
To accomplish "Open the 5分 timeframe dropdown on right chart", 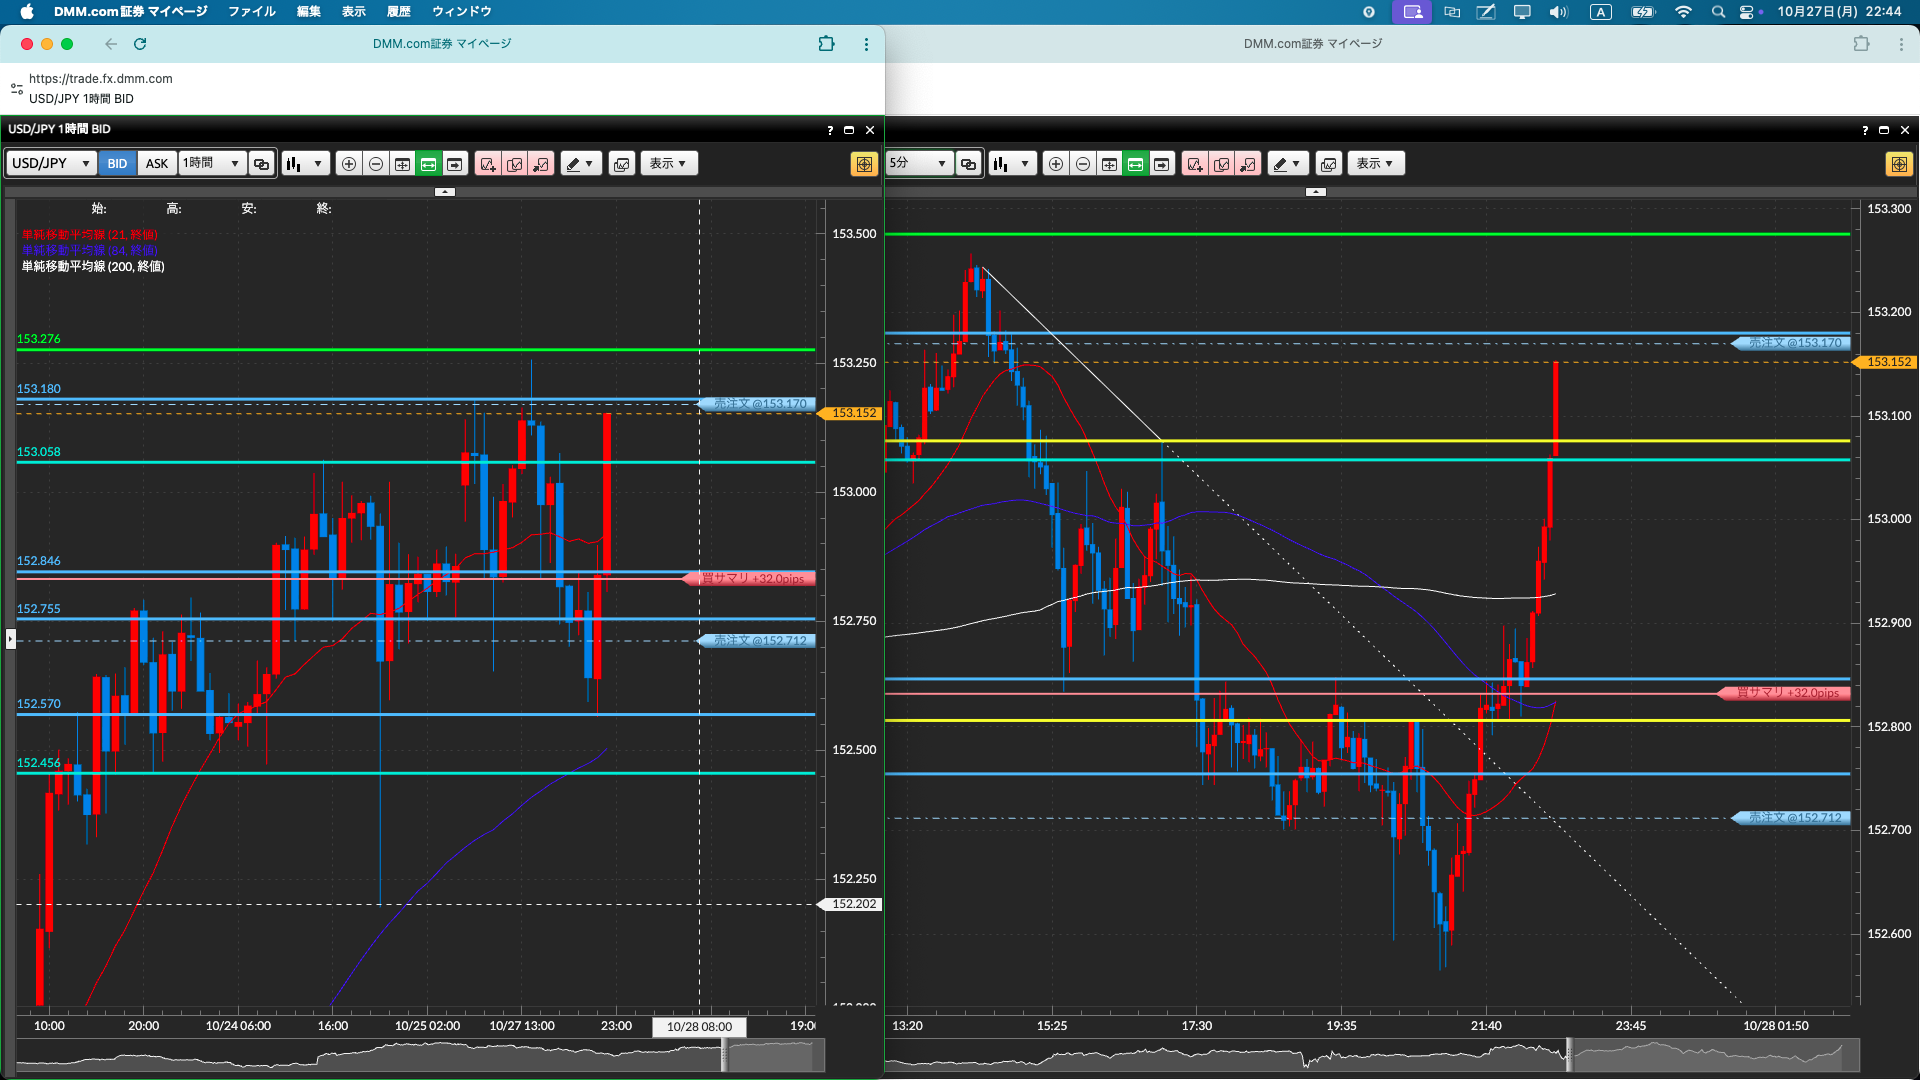I will [918, 164].
